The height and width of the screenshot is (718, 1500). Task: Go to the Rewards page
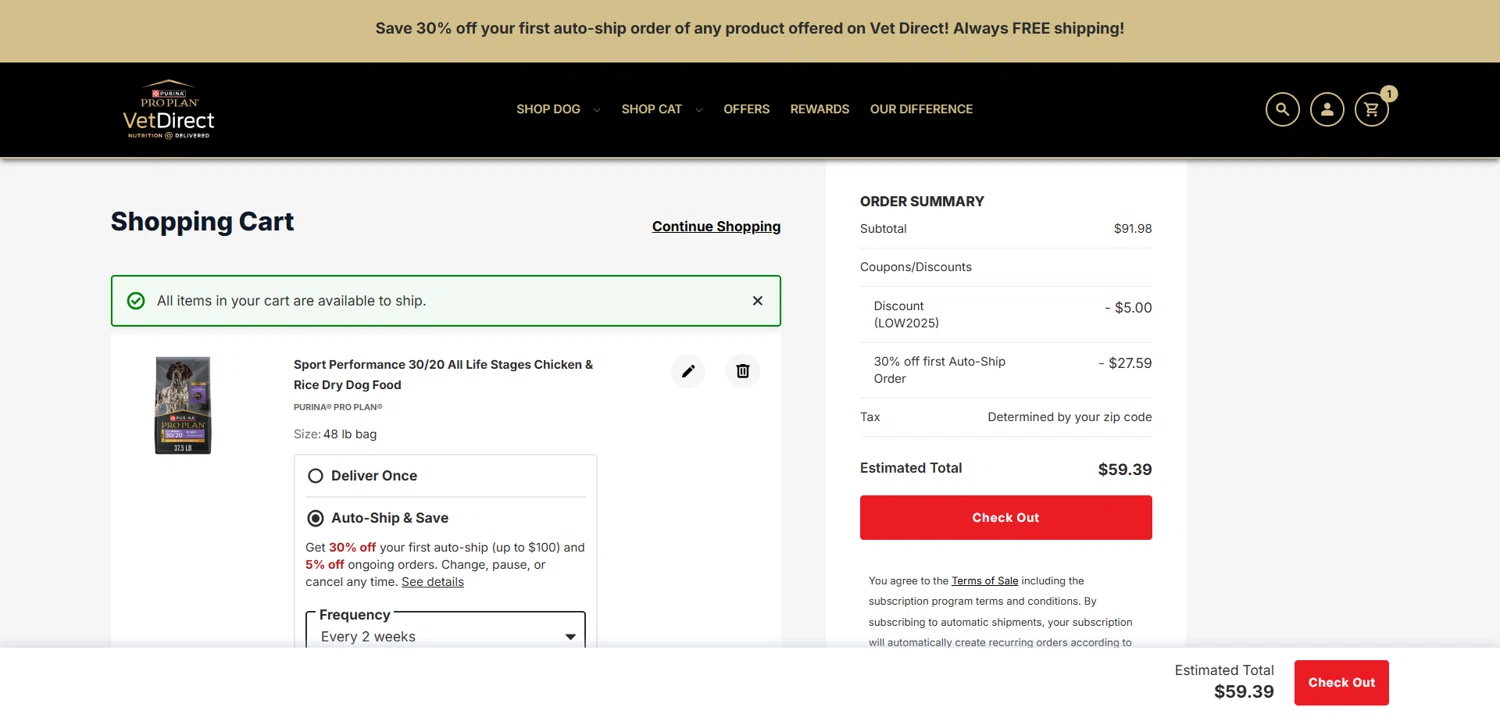(820, 109)
